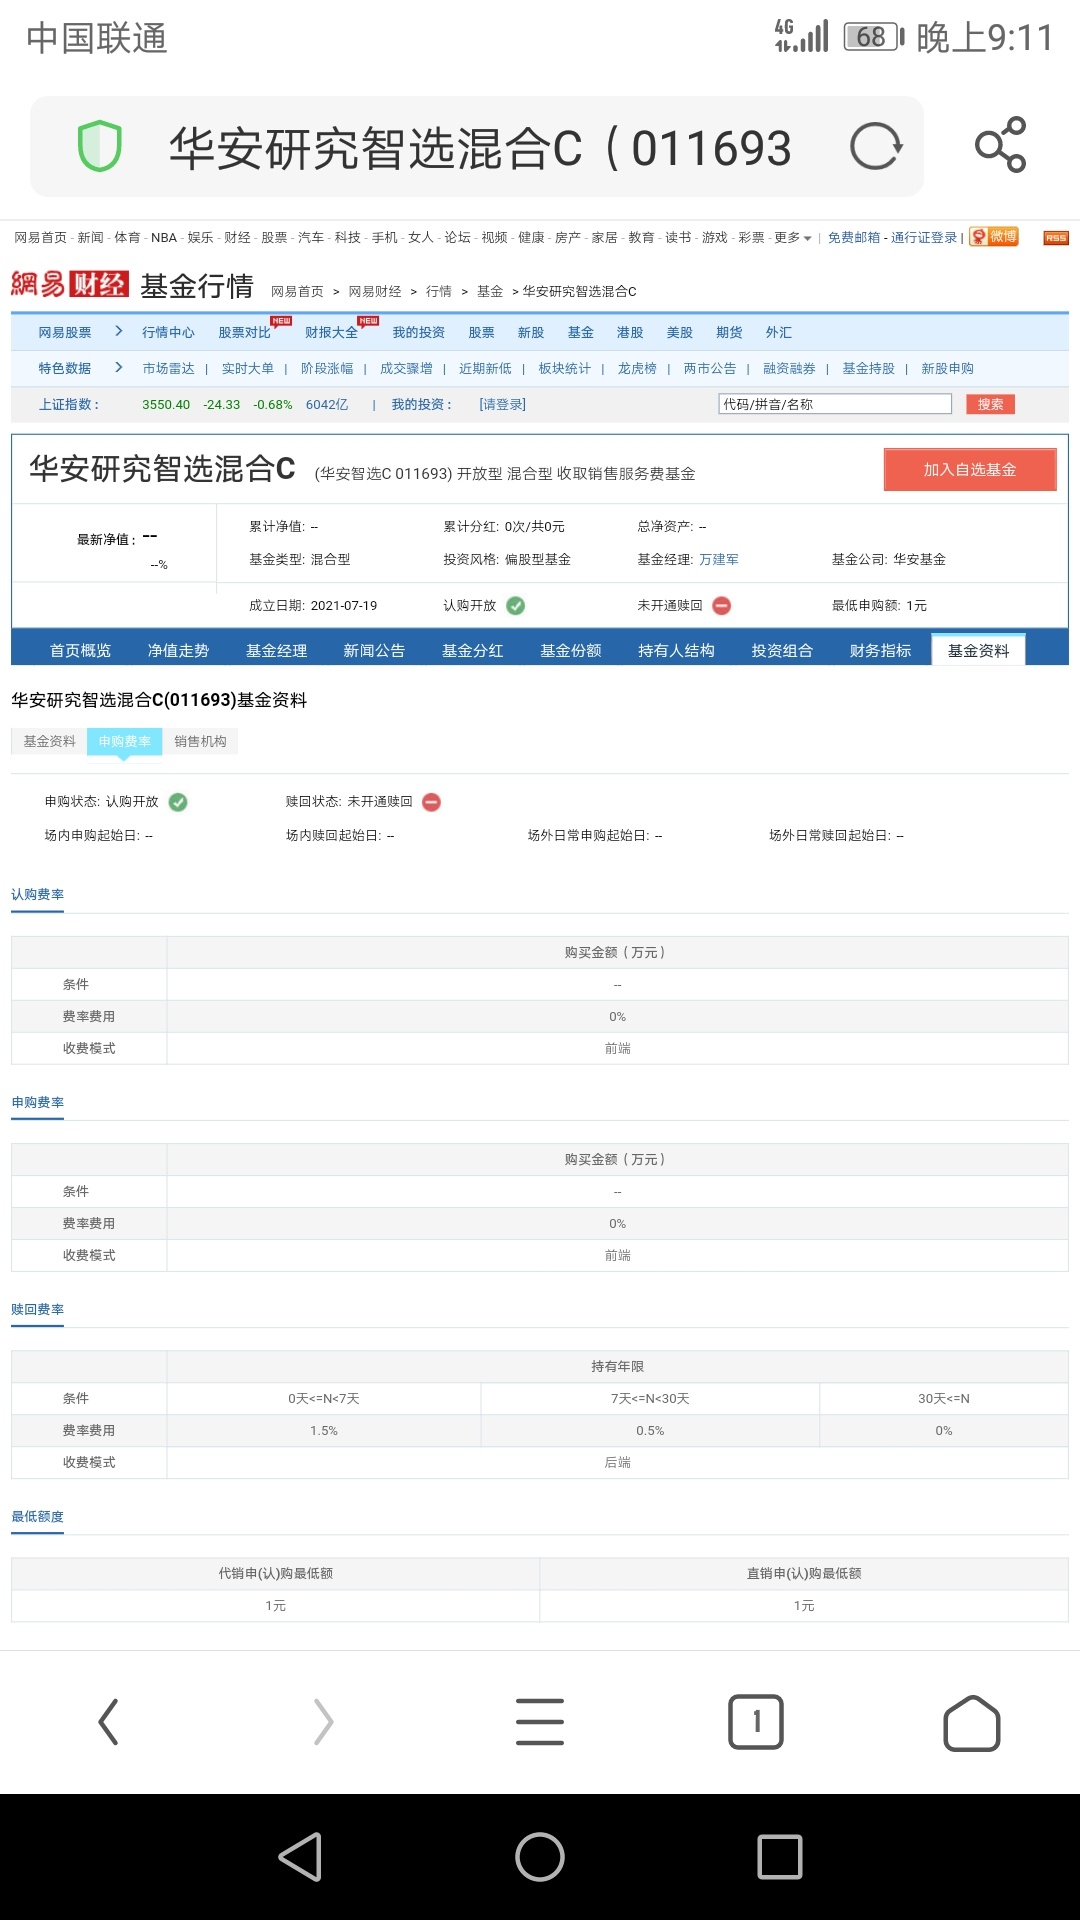Click the address bar showing 华安研究智选混合C
The height and width of the screenshot is (1920, 1080).
[x=477, y=147]
